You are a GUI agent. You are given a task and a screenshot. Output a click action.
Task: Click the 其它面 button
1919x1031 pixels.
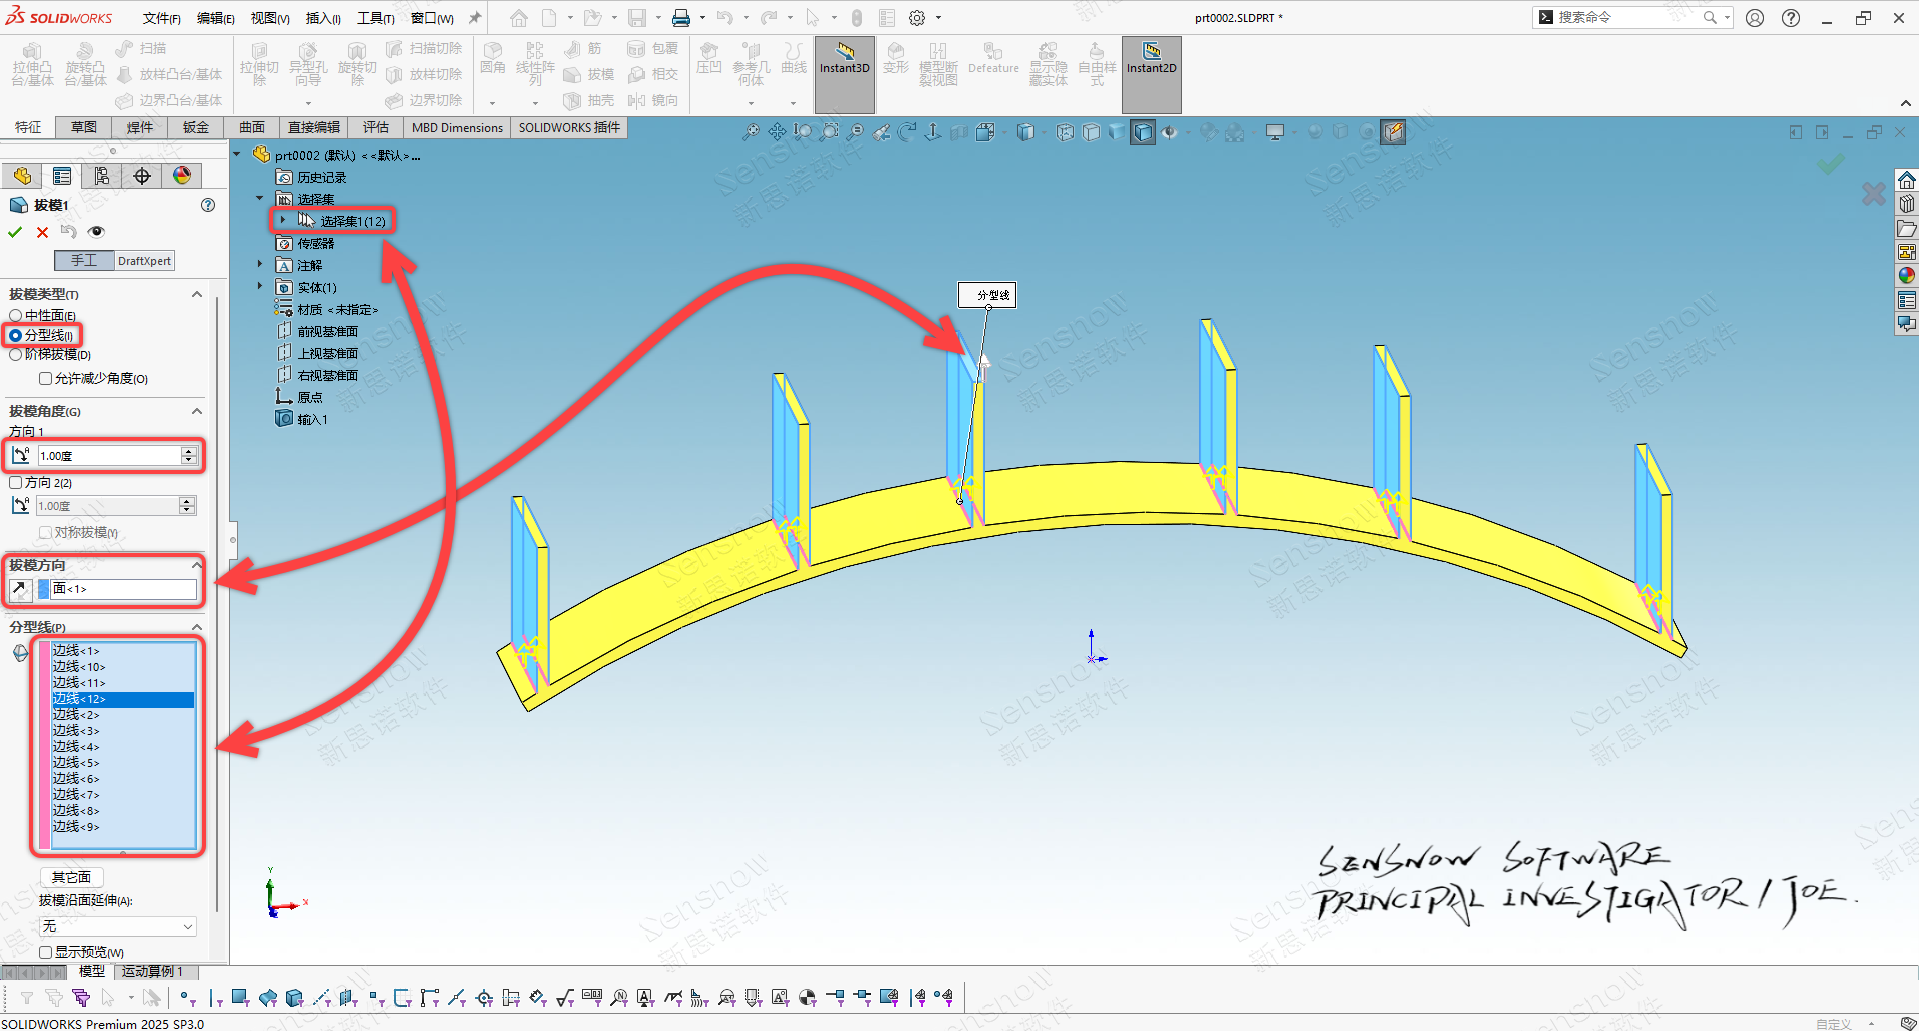71,877
